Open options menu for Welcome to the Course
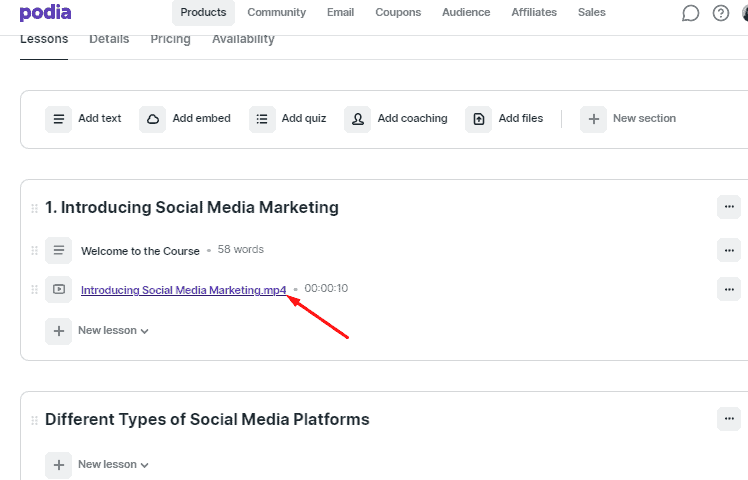Image resolution: width=748 pixels, height=480 pixels. click(x=729, y=250)
